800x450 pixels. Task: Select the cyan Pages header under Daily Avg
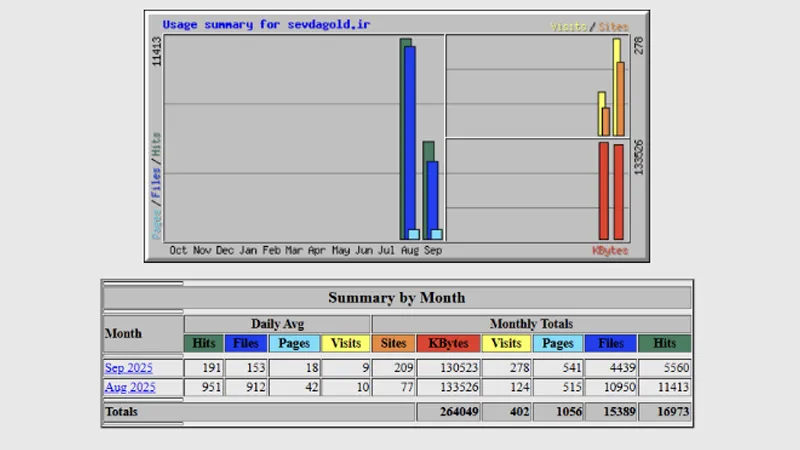point(294,343)
